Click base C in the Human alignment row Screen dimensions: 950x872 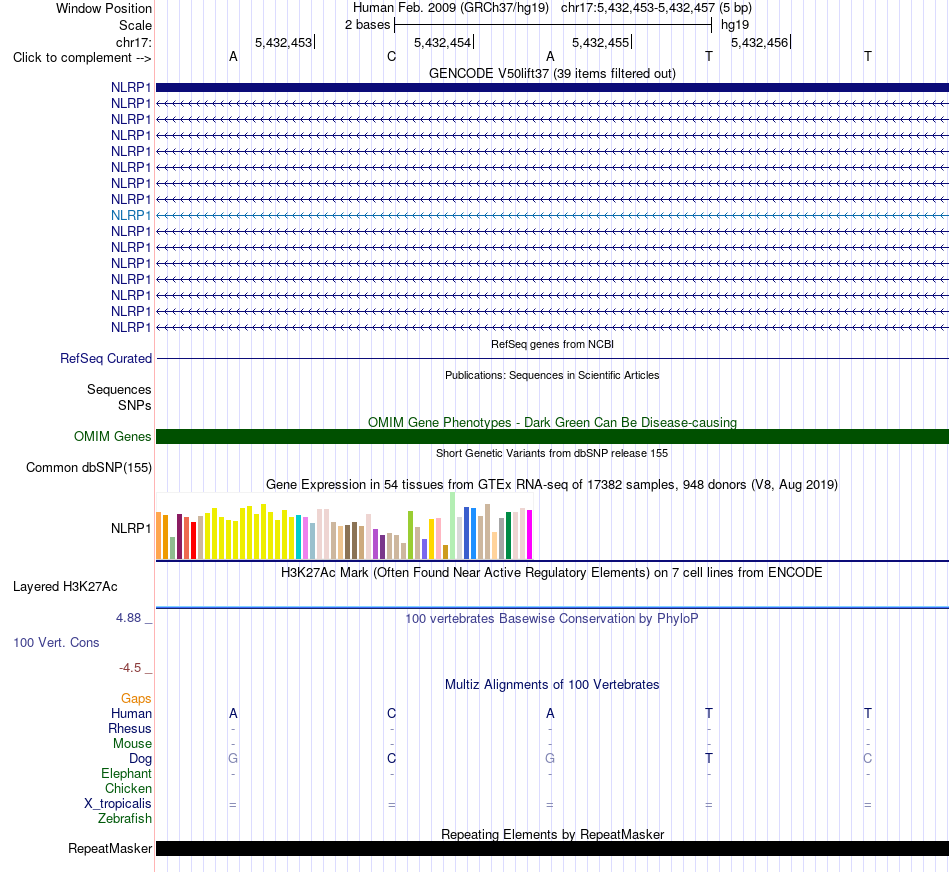tap(391, 713)
